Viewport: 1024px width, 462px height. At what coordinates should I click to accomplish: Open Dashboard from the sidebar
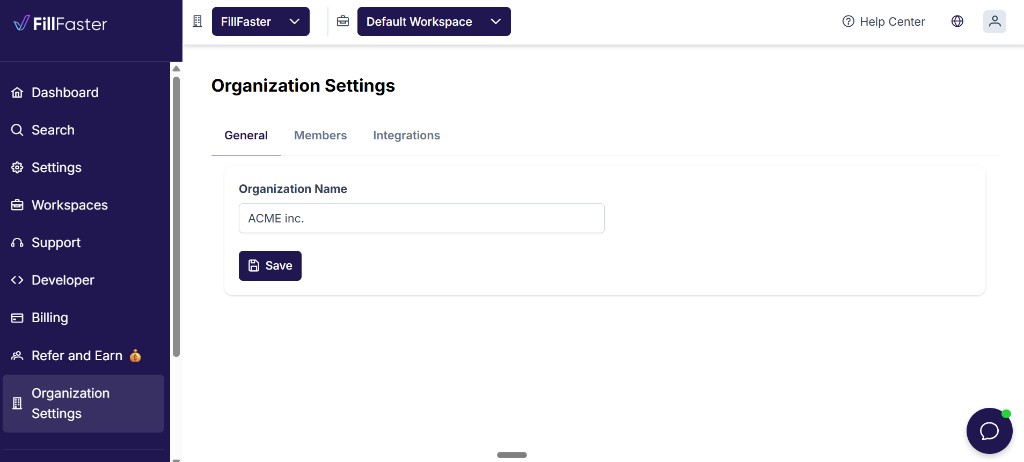(x=84, y=93)
